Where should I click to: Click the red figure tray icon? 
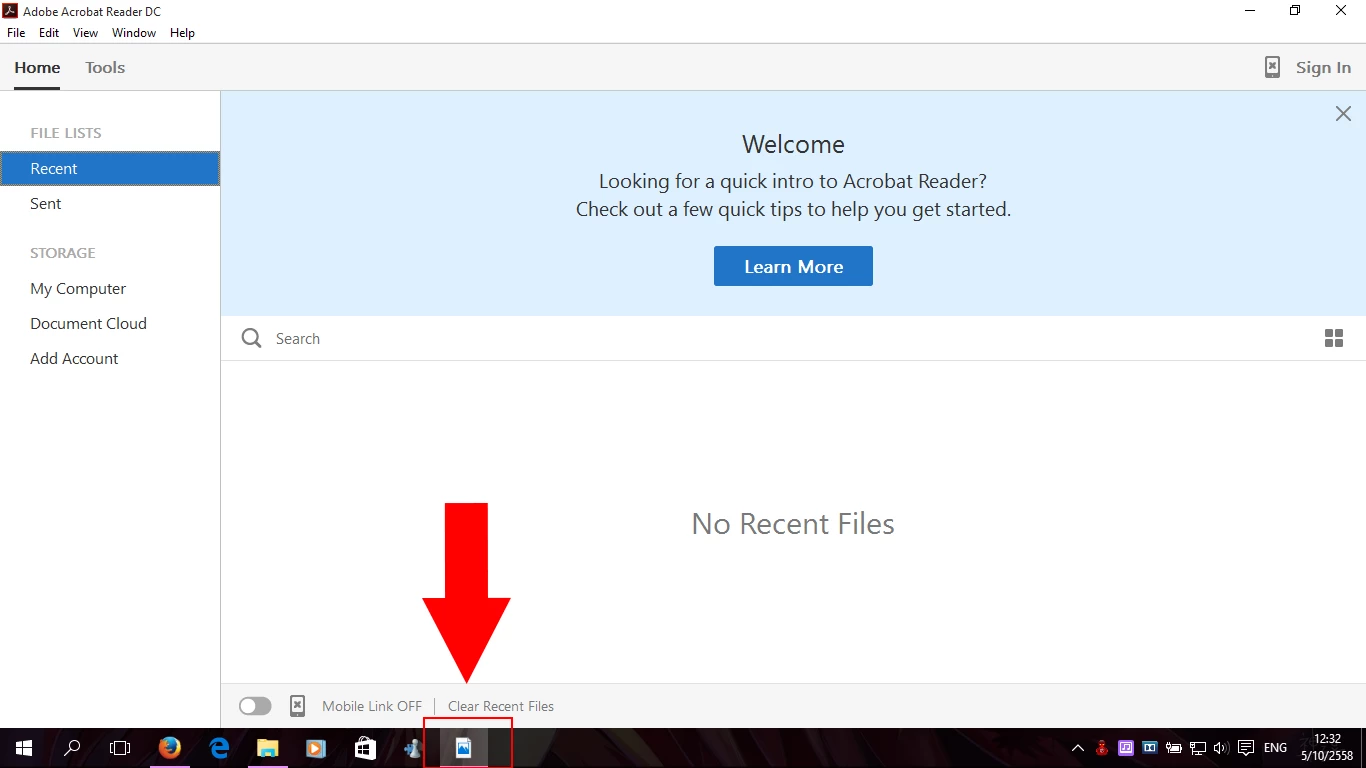pos(1102,748)
